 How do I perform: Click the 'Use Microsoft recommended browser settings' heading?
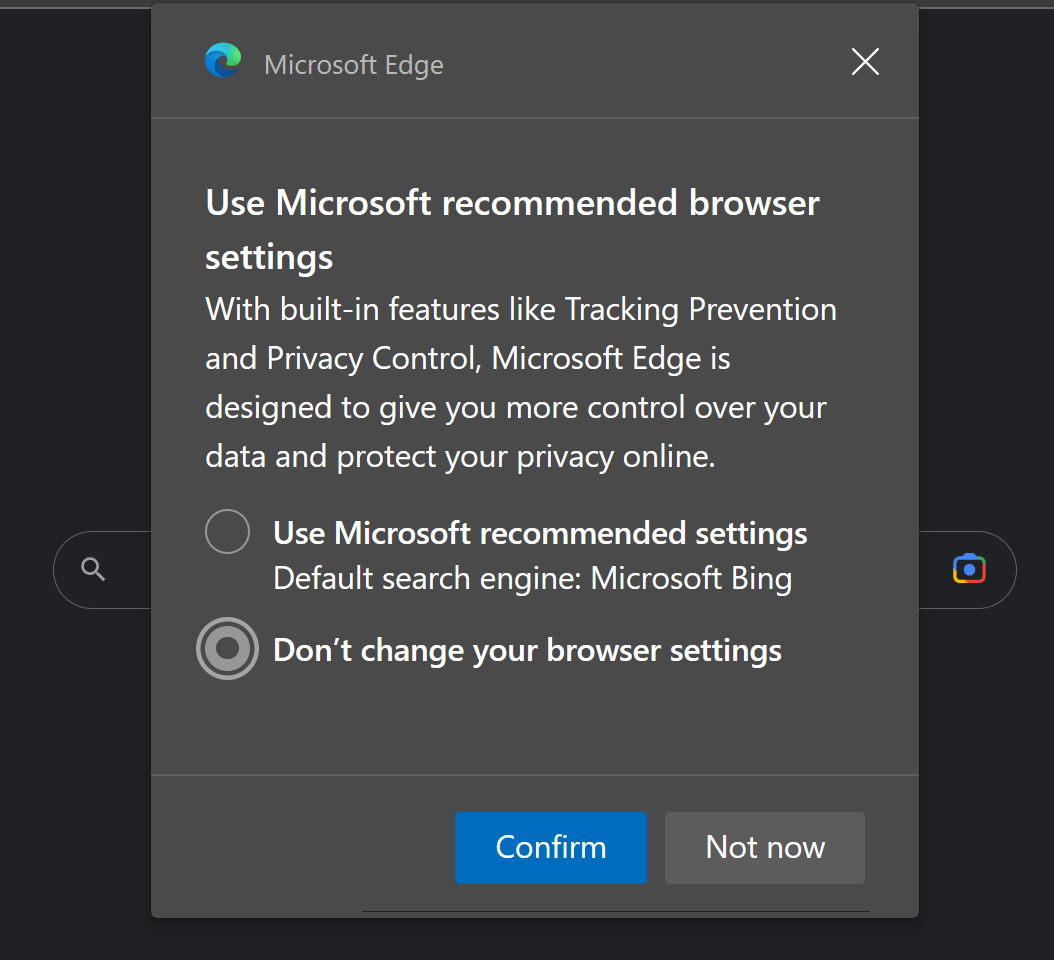pyautogui.click(x=512, y=229)
